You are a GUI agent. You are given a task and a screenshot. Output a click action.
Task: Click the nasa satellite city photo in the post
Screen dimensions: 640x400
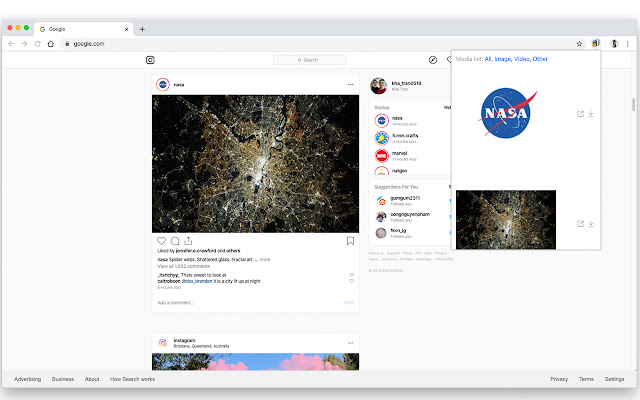256,164
